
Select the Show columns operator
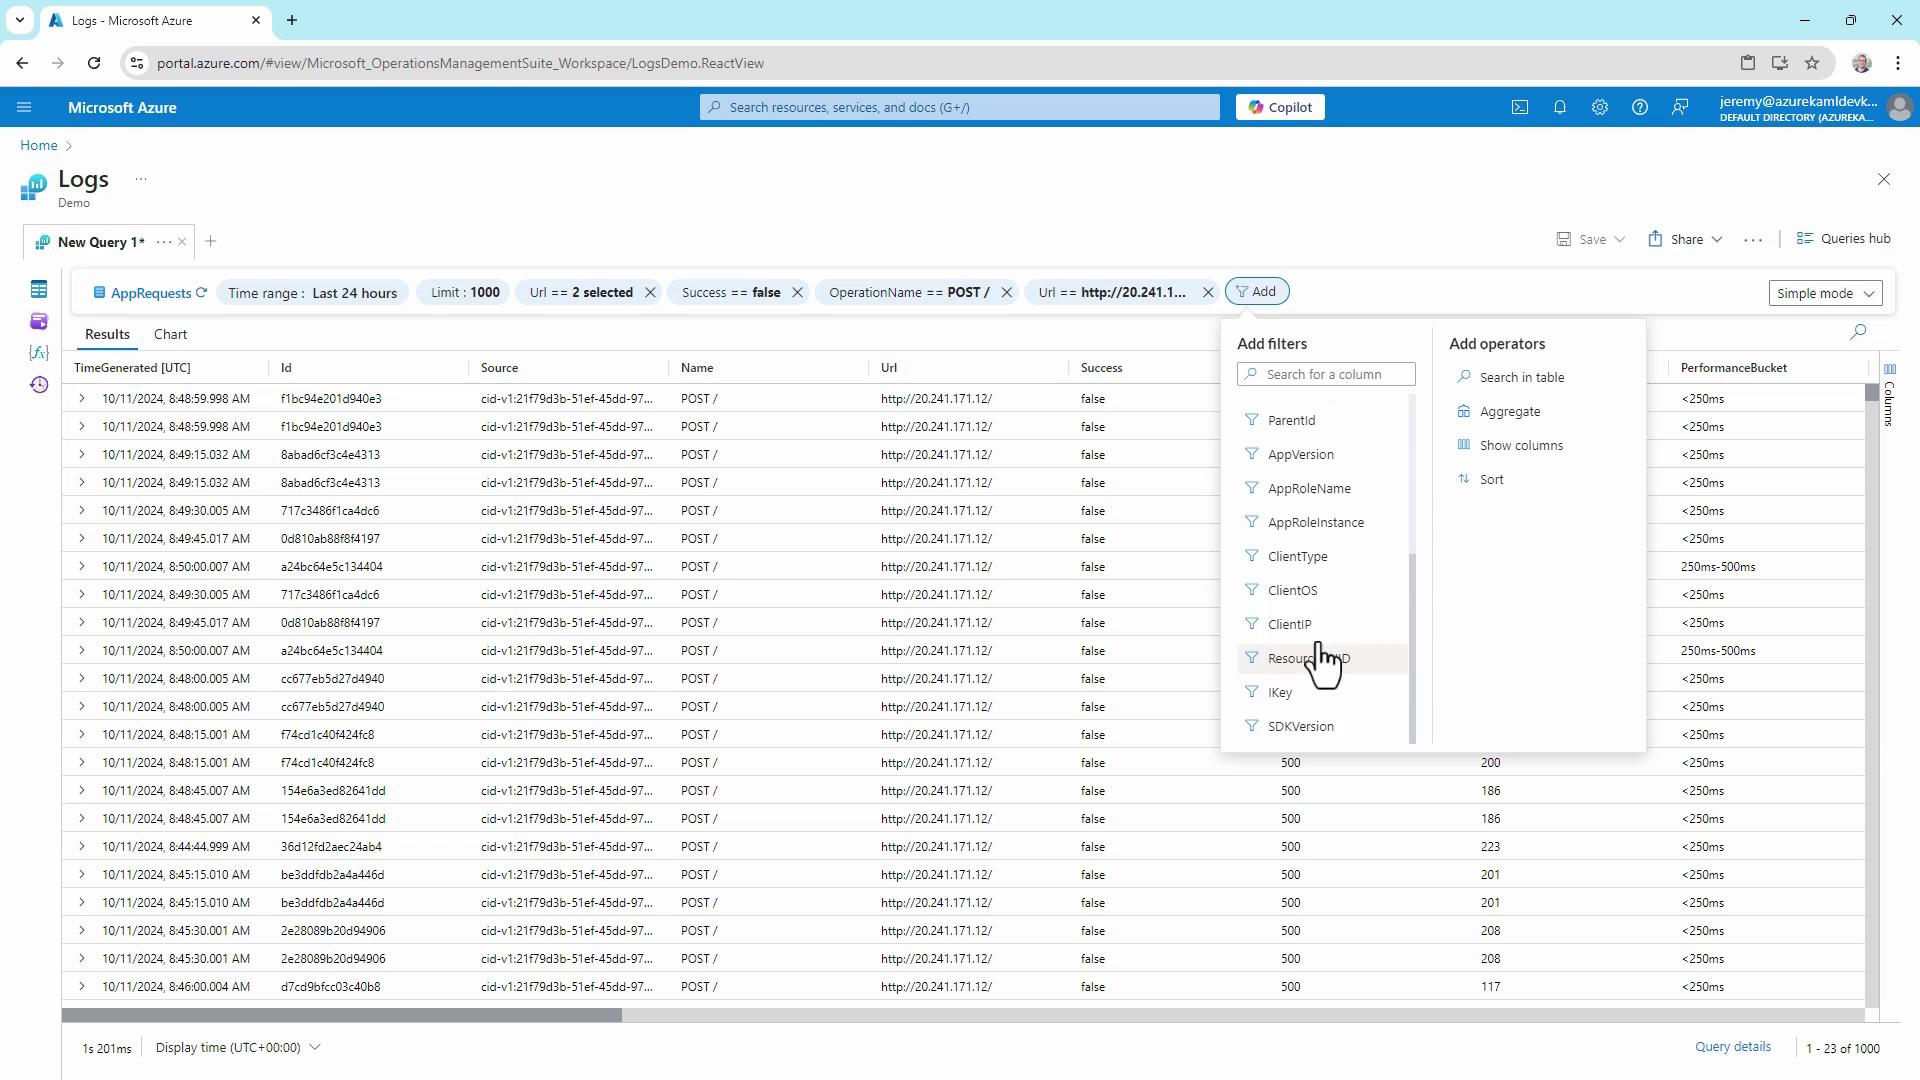coord(1510,445)
